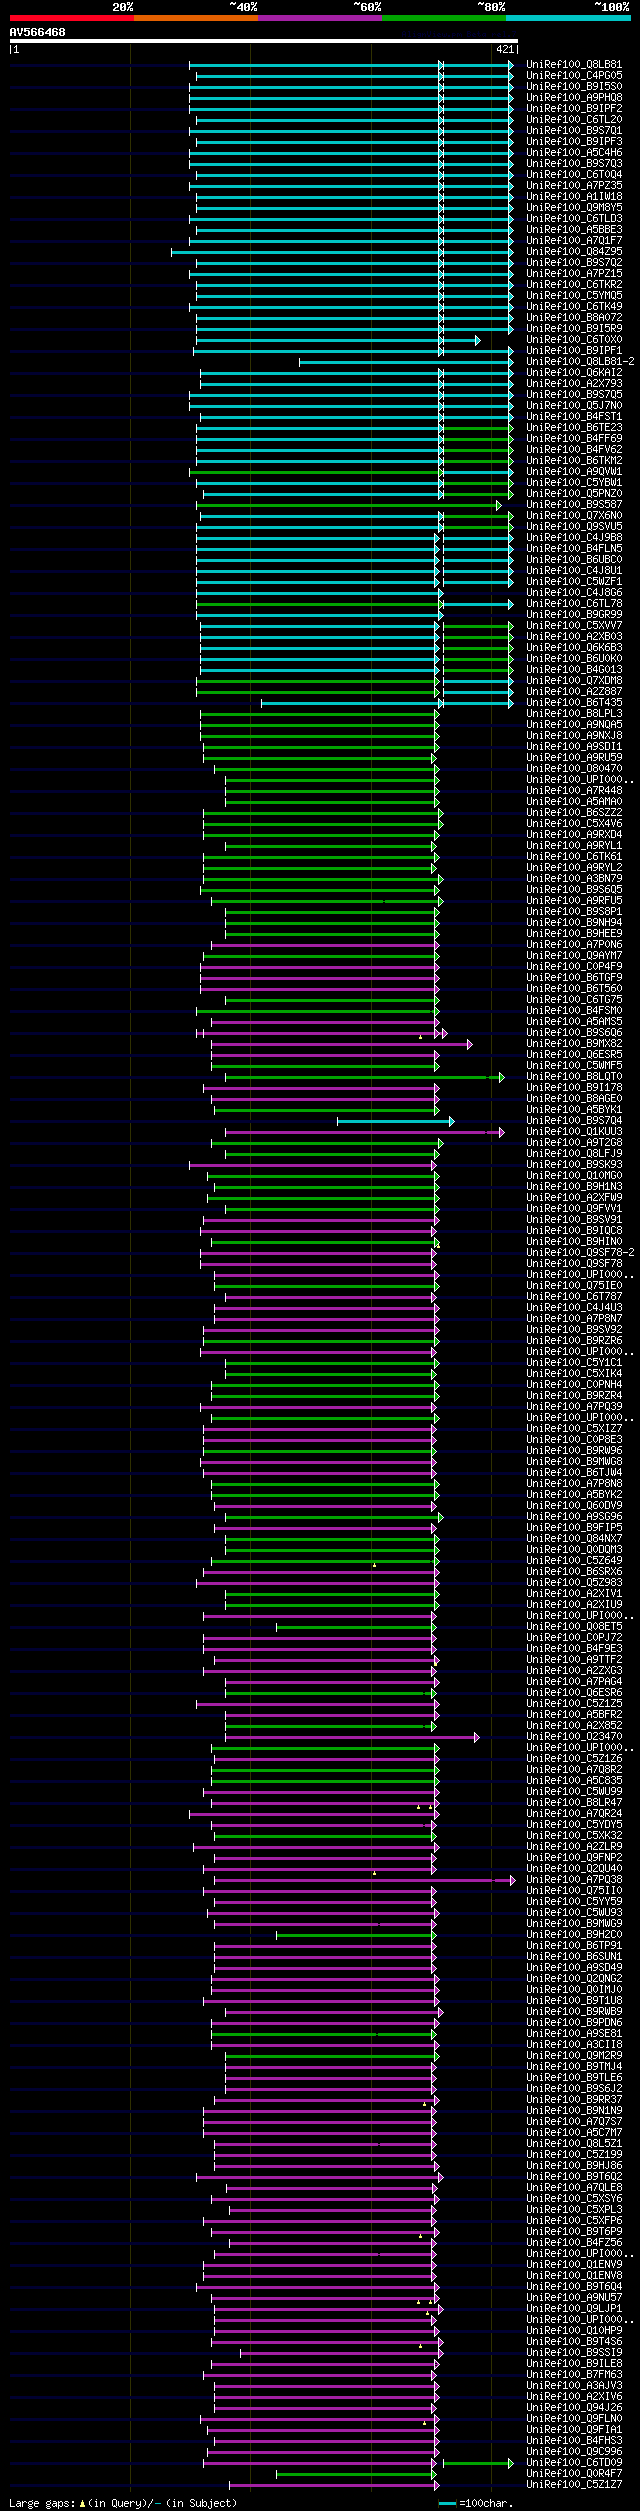
Task: Select the label UniRef100_Q6KAI2
Action: (x=574, y=372)
